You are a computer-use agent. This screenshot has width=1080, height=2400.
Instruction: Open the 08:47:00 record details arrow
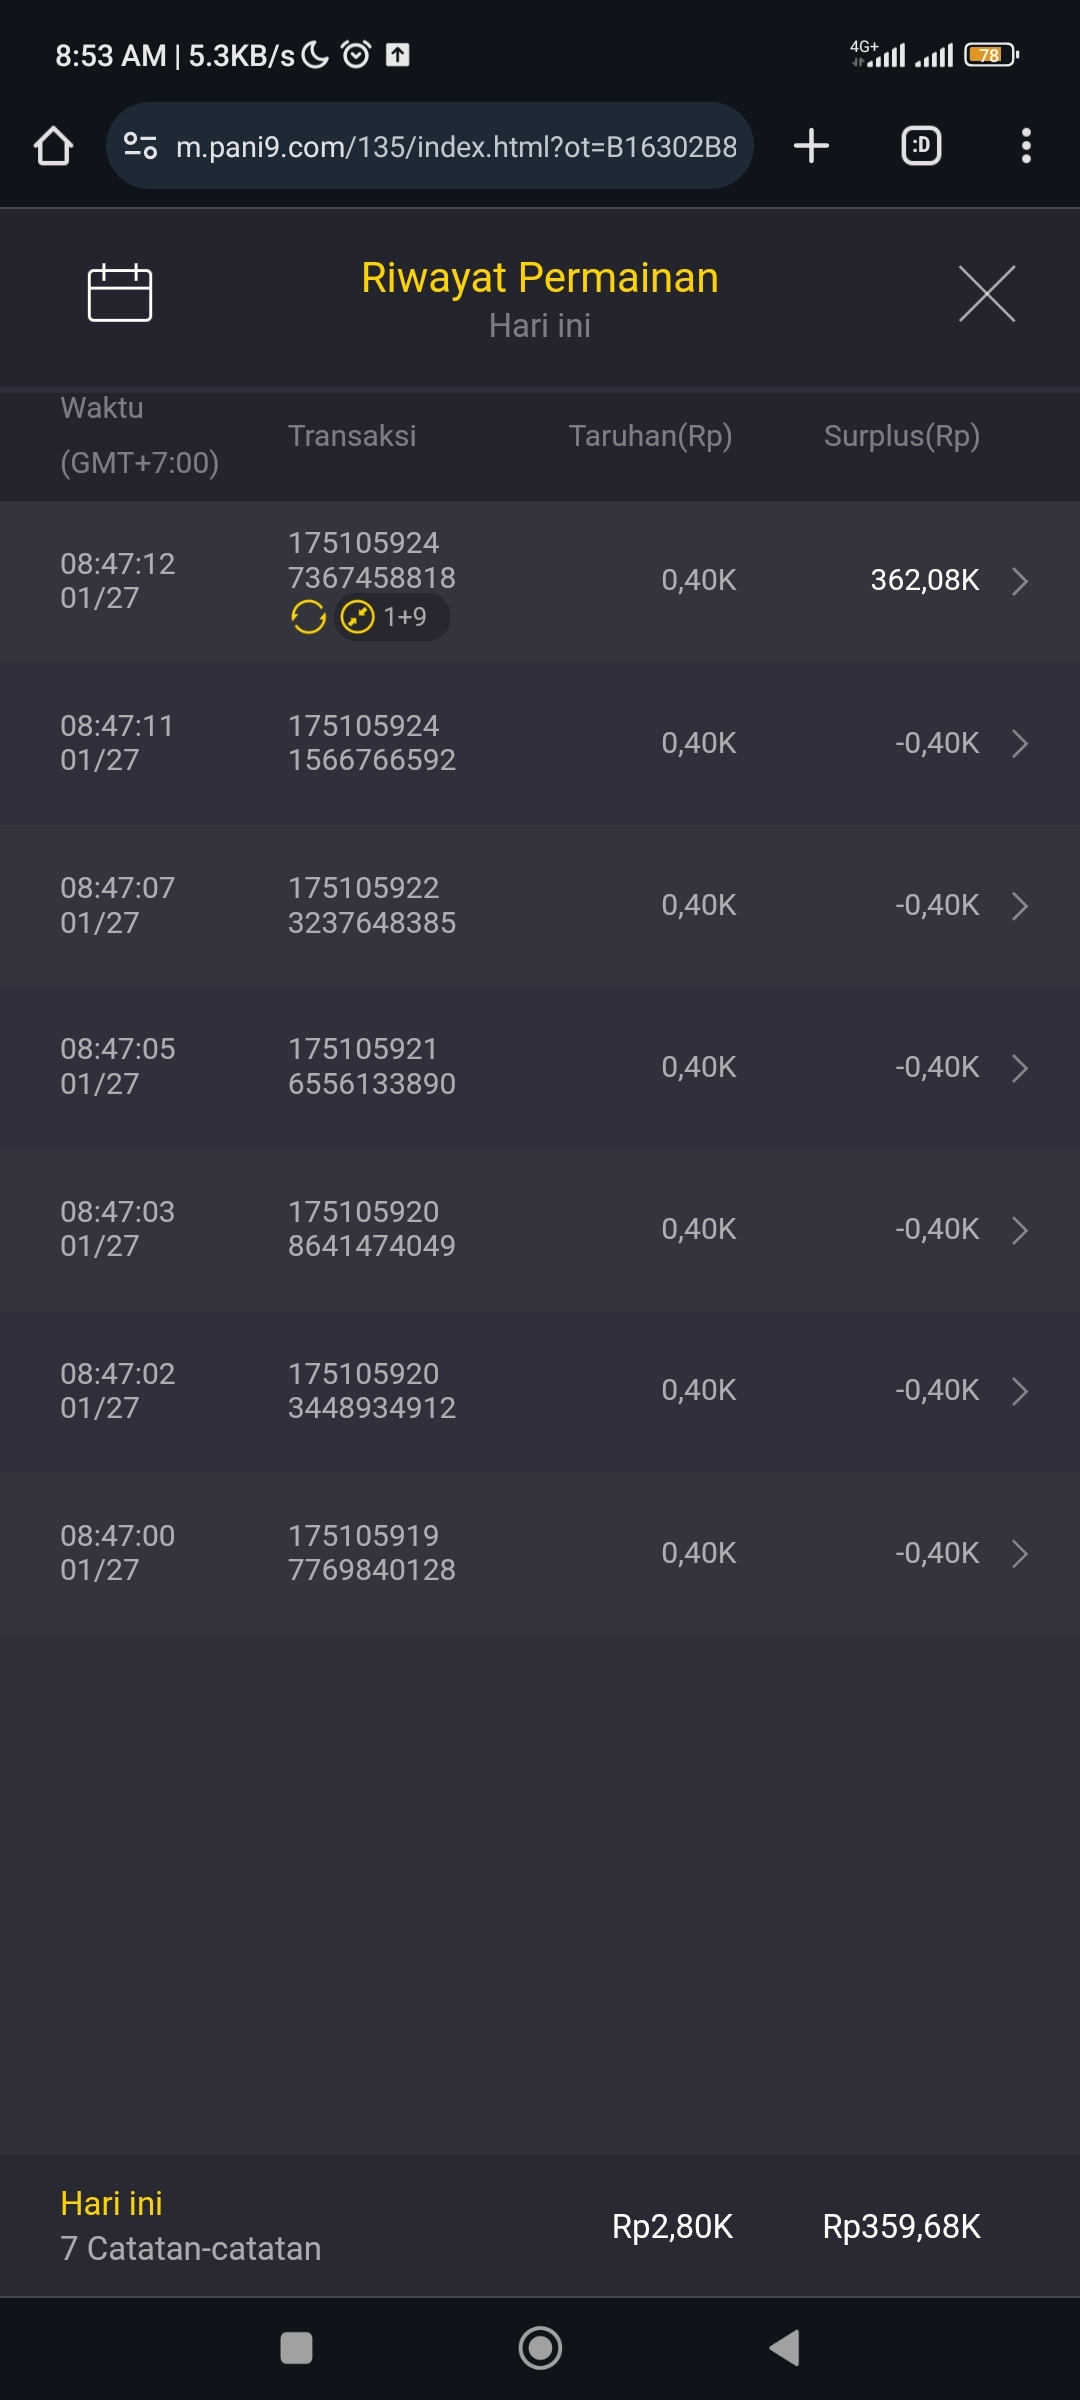pos(1019,1554)
